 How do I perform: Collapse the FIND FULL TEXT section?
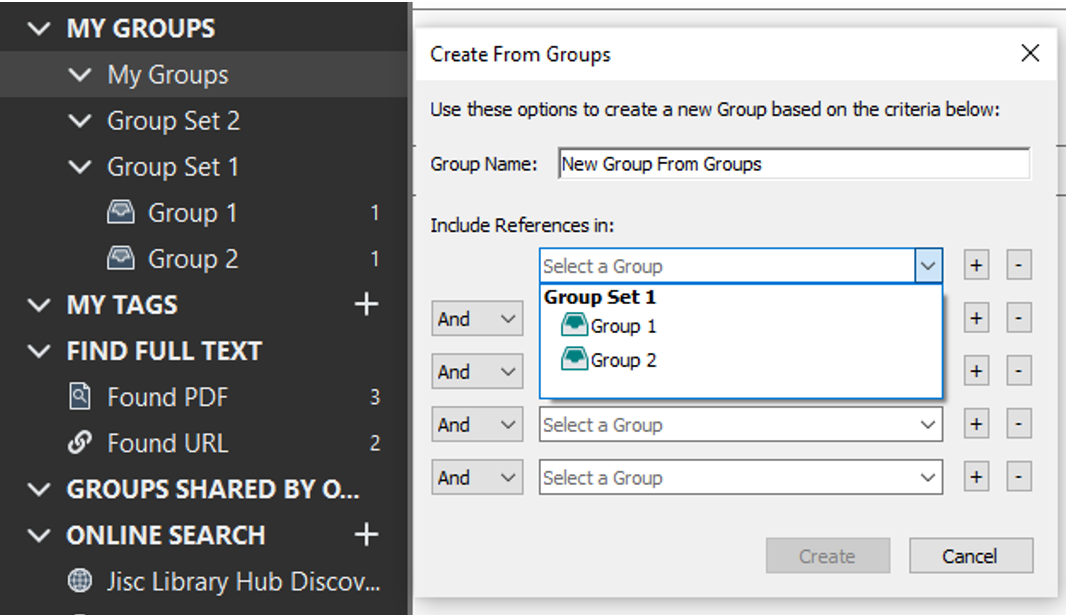[x=39, y=351]
